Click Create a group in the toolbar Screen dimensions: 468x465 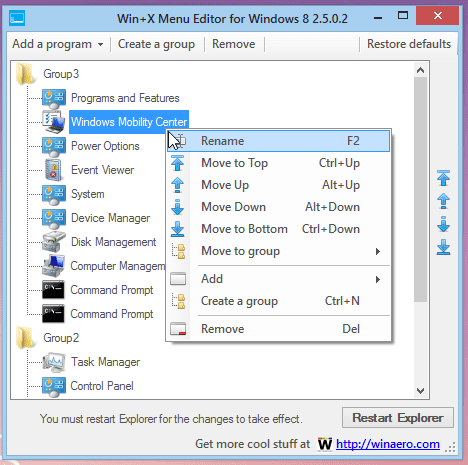click(156, 44)
